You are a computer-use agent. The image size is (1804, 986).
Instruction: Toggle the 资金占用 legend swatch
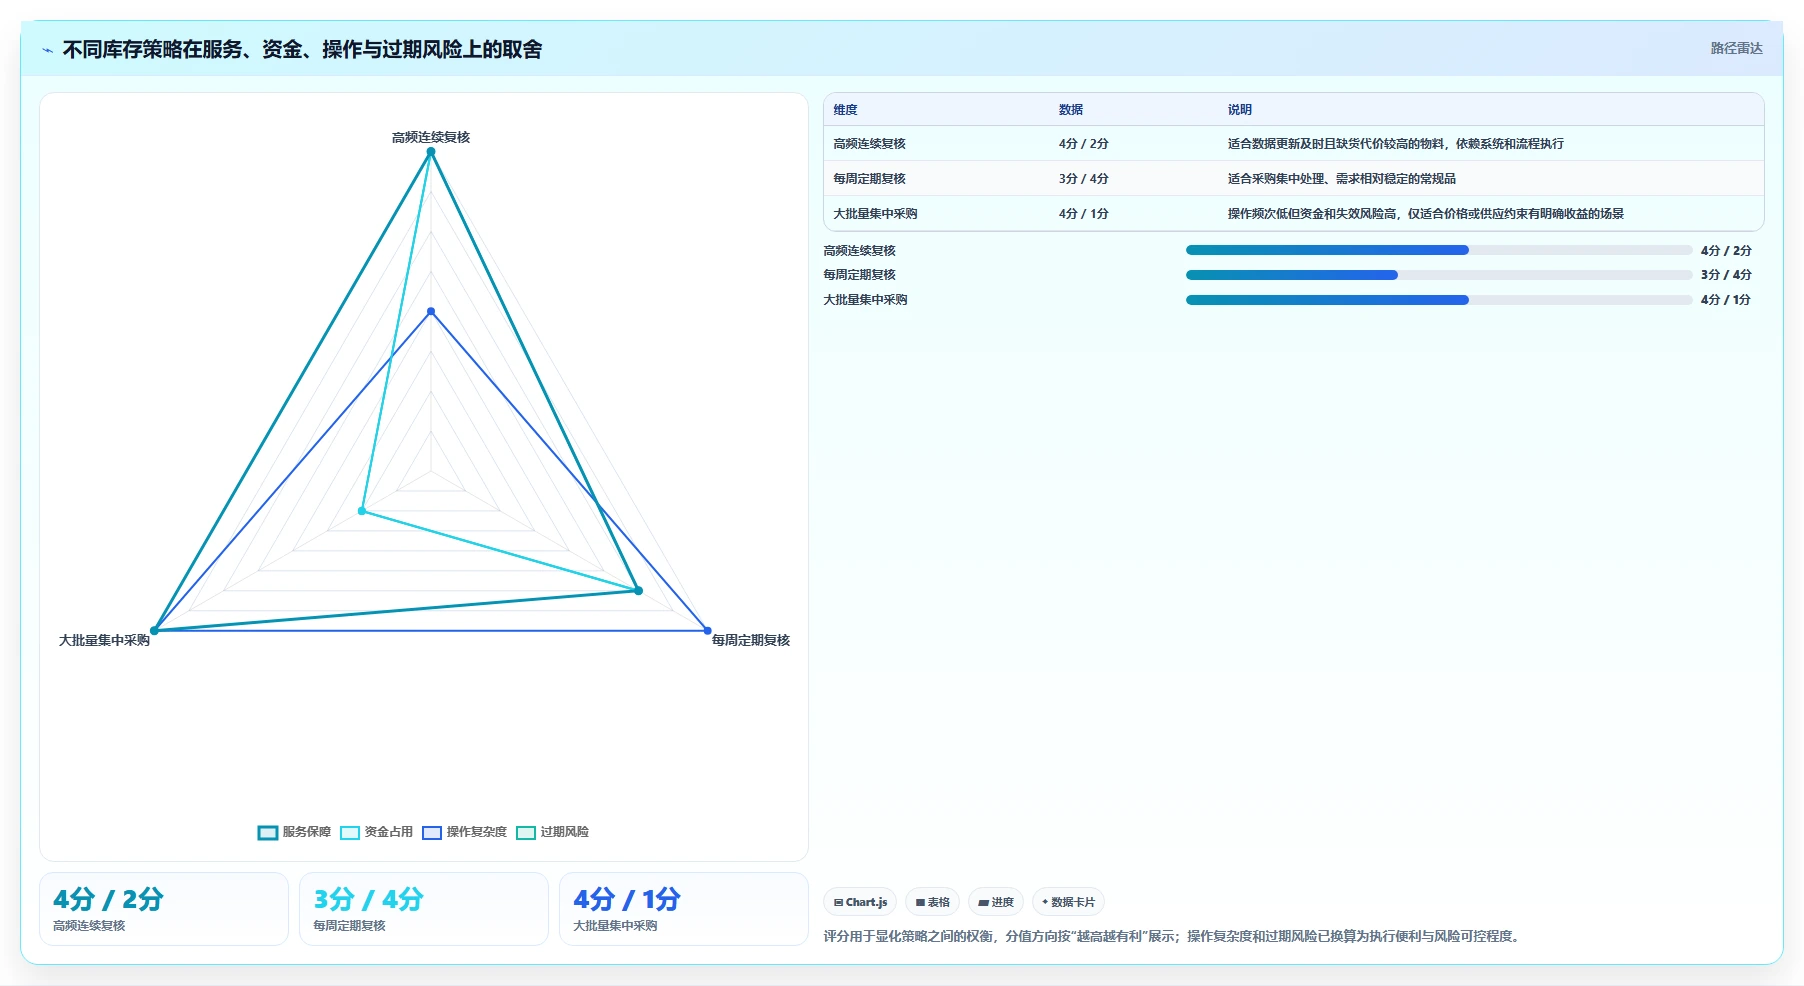pyautogui.click(x=350, y=832)
